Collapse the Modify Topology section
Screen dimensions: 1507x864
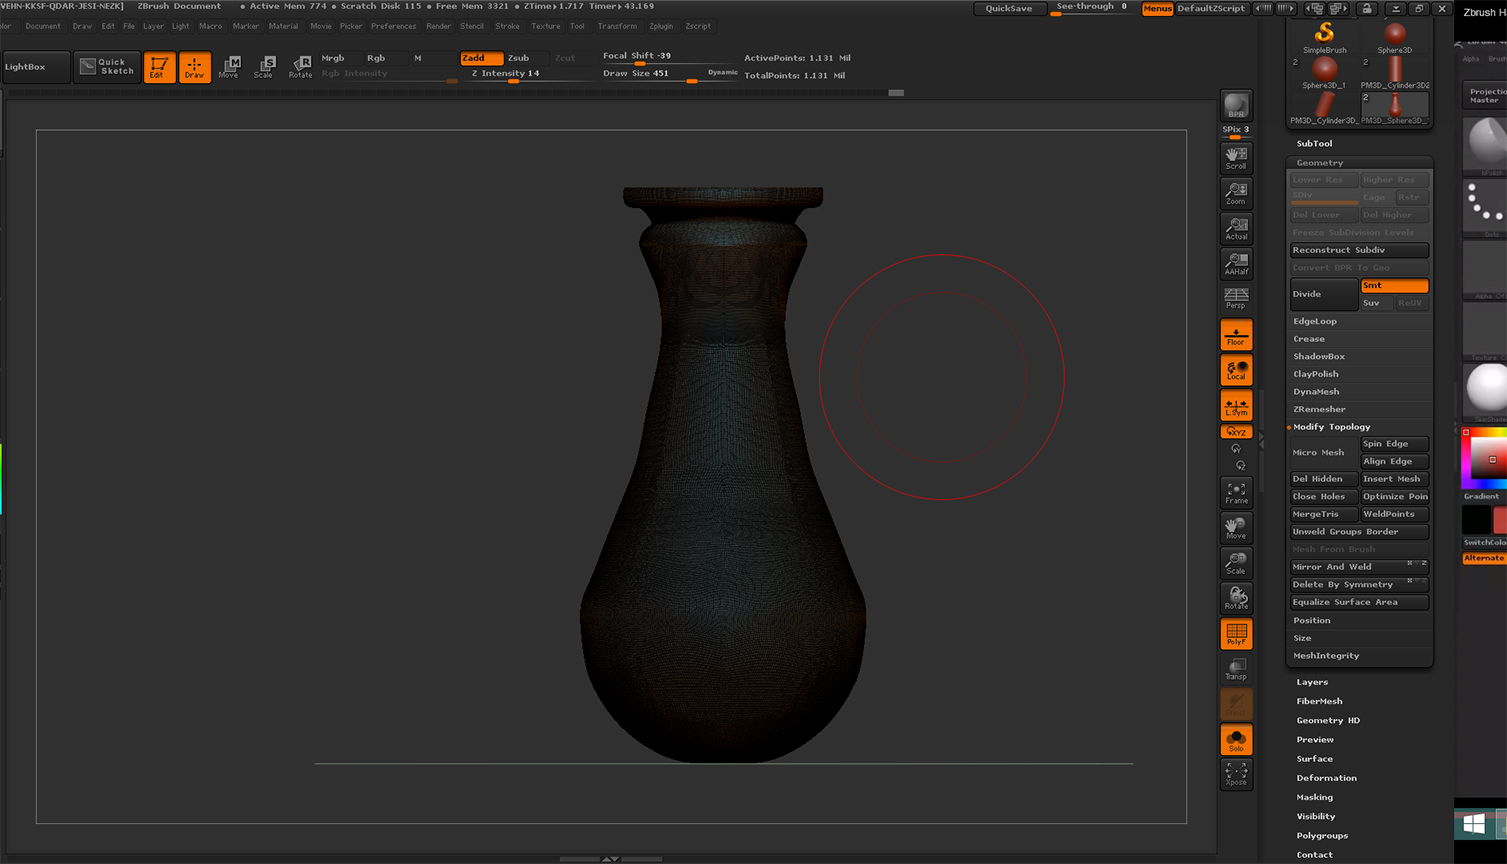click(x=1331, y=427)
